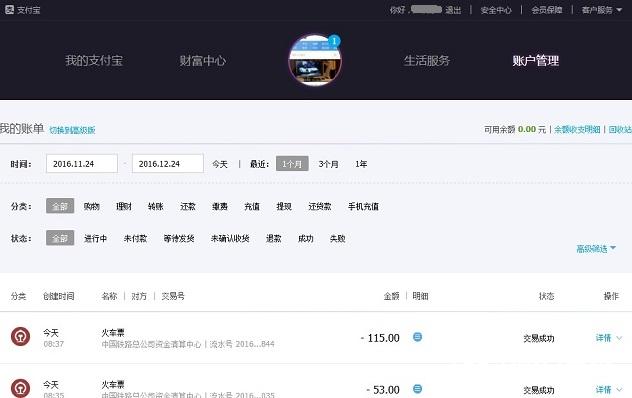Screen dimensions: 632x398
Task: Filter status by 等待发货
Action: click(x=179, y=239)
